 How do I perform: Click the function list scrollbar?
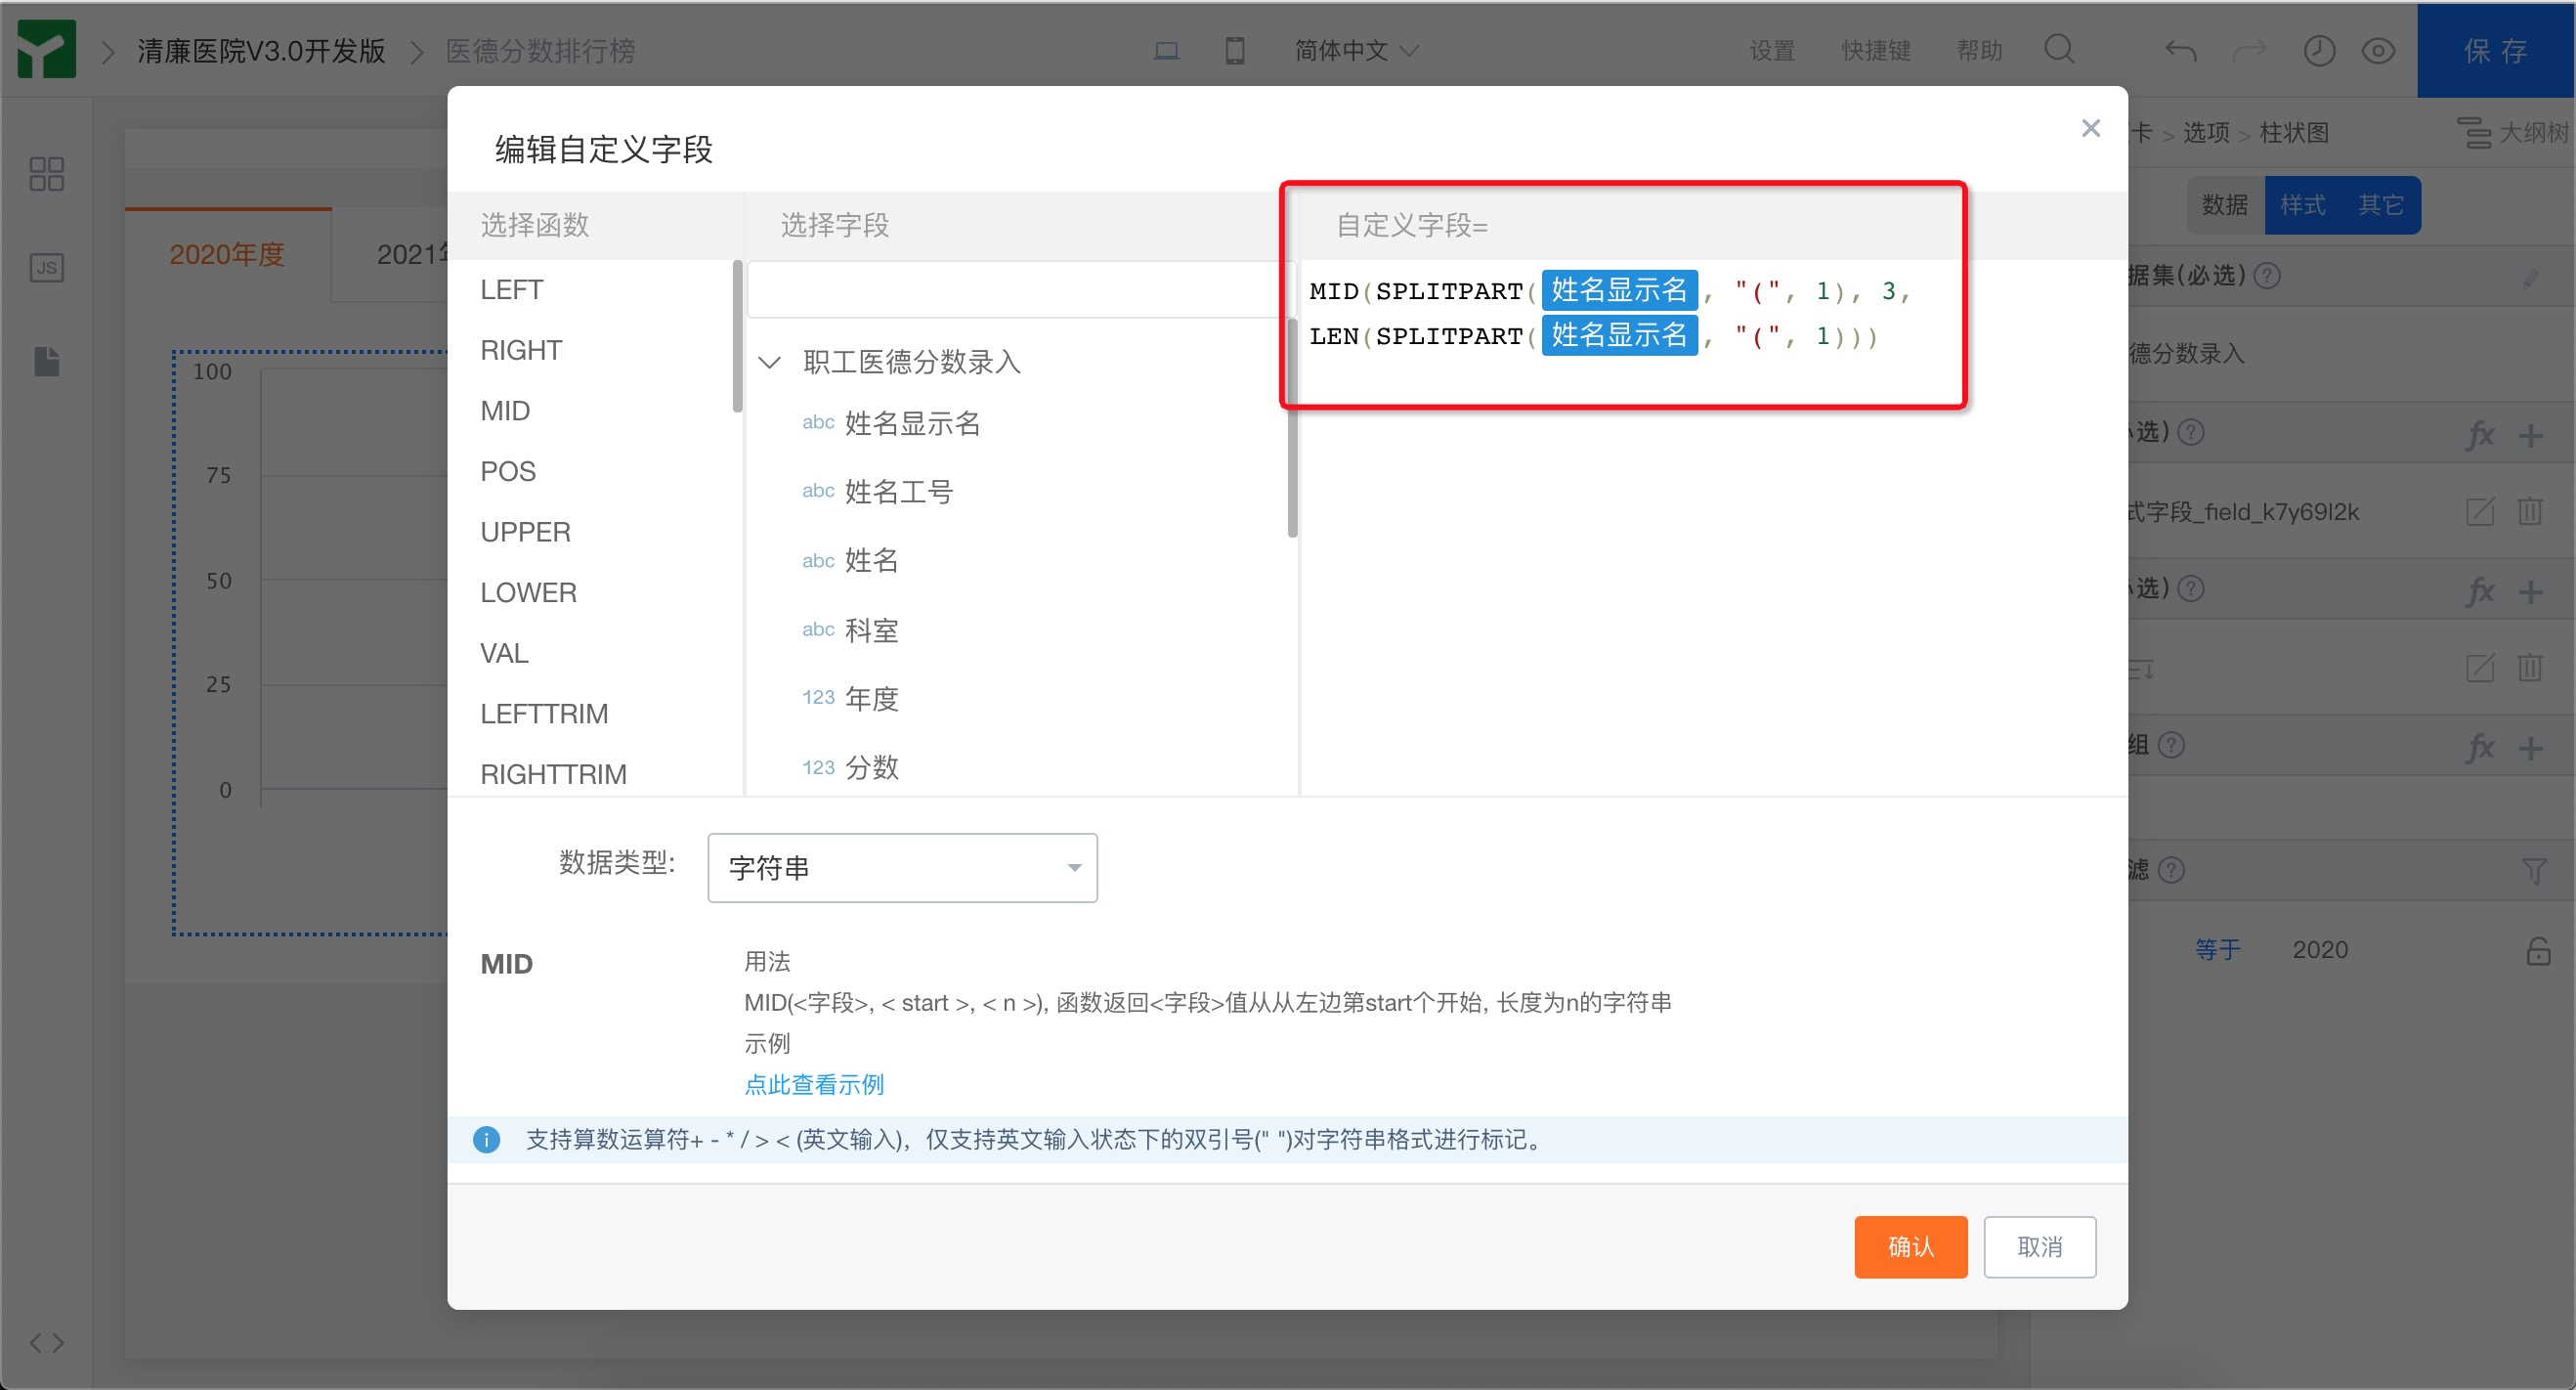737,336
